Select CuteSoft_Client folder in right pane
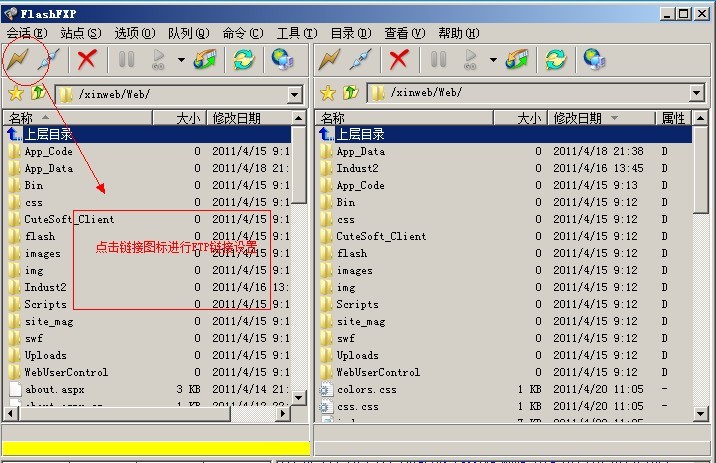Viewport: 716px width, 463px height. coord(504,236)
